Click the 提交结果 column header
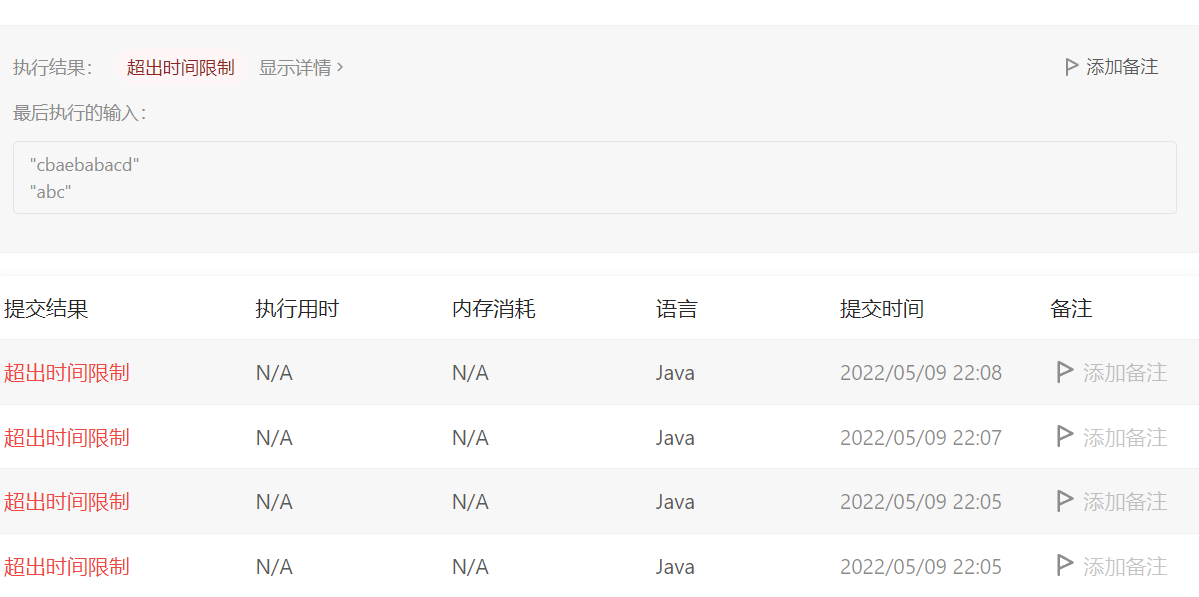Viewport: 1199px width, 597px height. click(x=46, y=309)
